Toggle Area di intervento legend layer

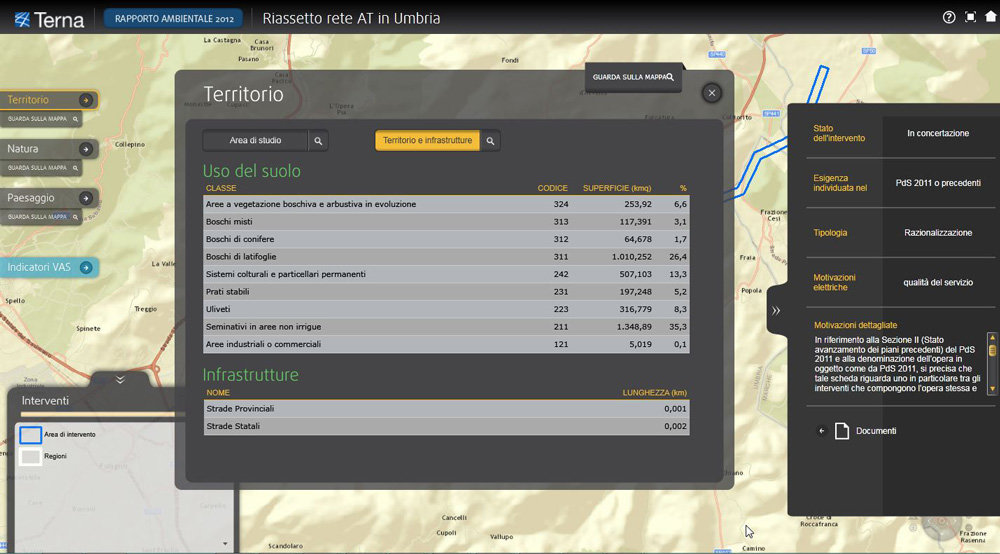[x=31, y=435]
